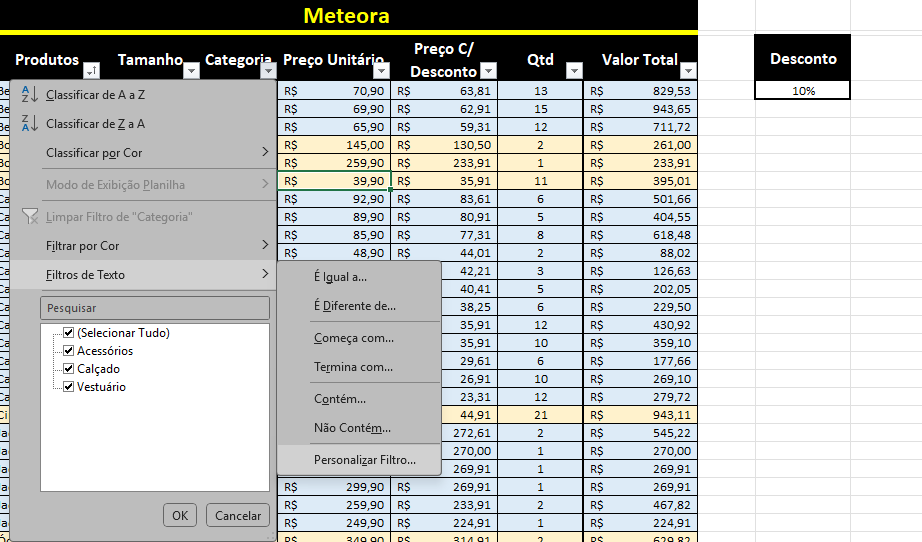The width and height of the screenshot is (922, 542).
Task: Select the Valor Total cell 943,65
Action: (x=640, y=109)
